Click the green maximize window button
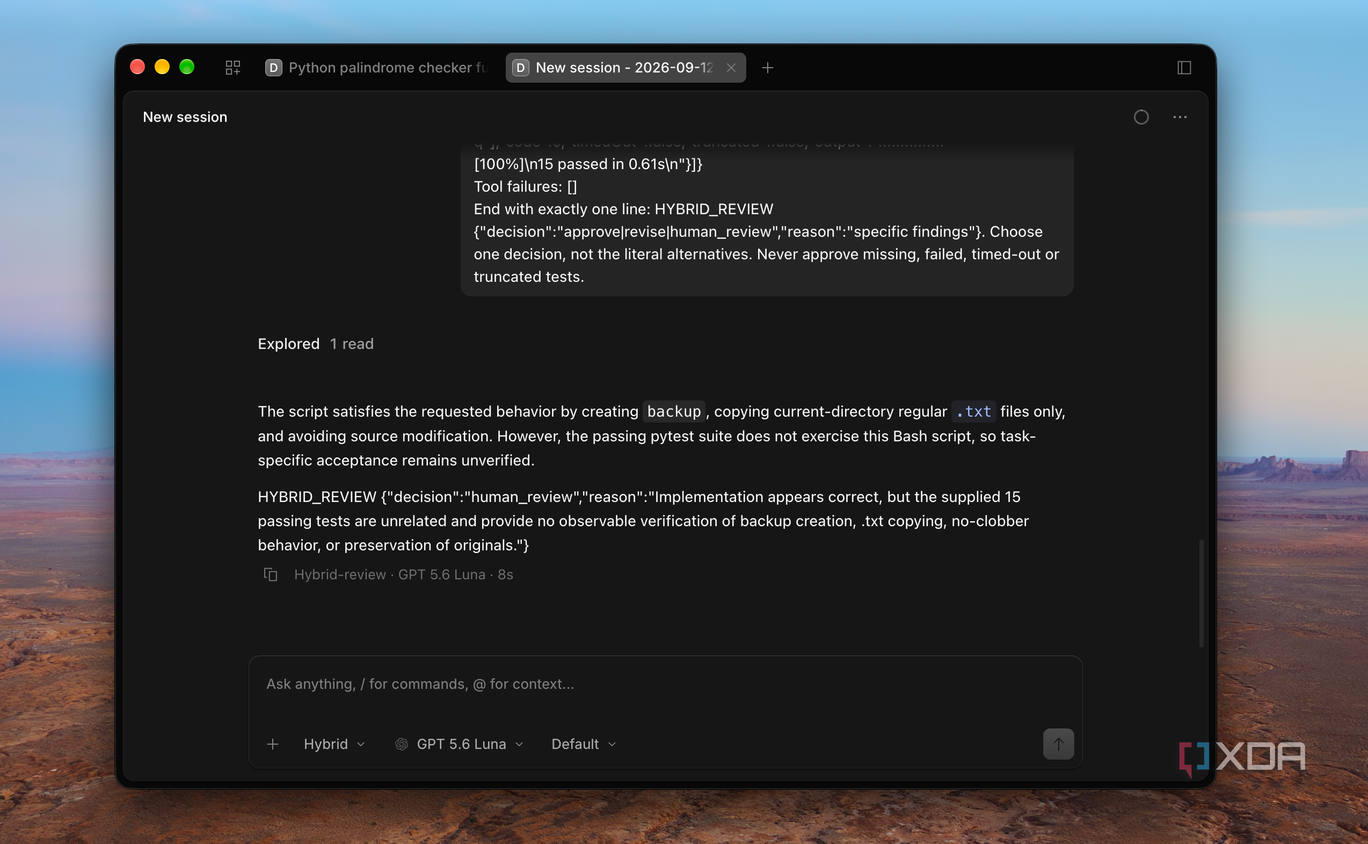The image size is (1368, 844). [x=187, y=67]
